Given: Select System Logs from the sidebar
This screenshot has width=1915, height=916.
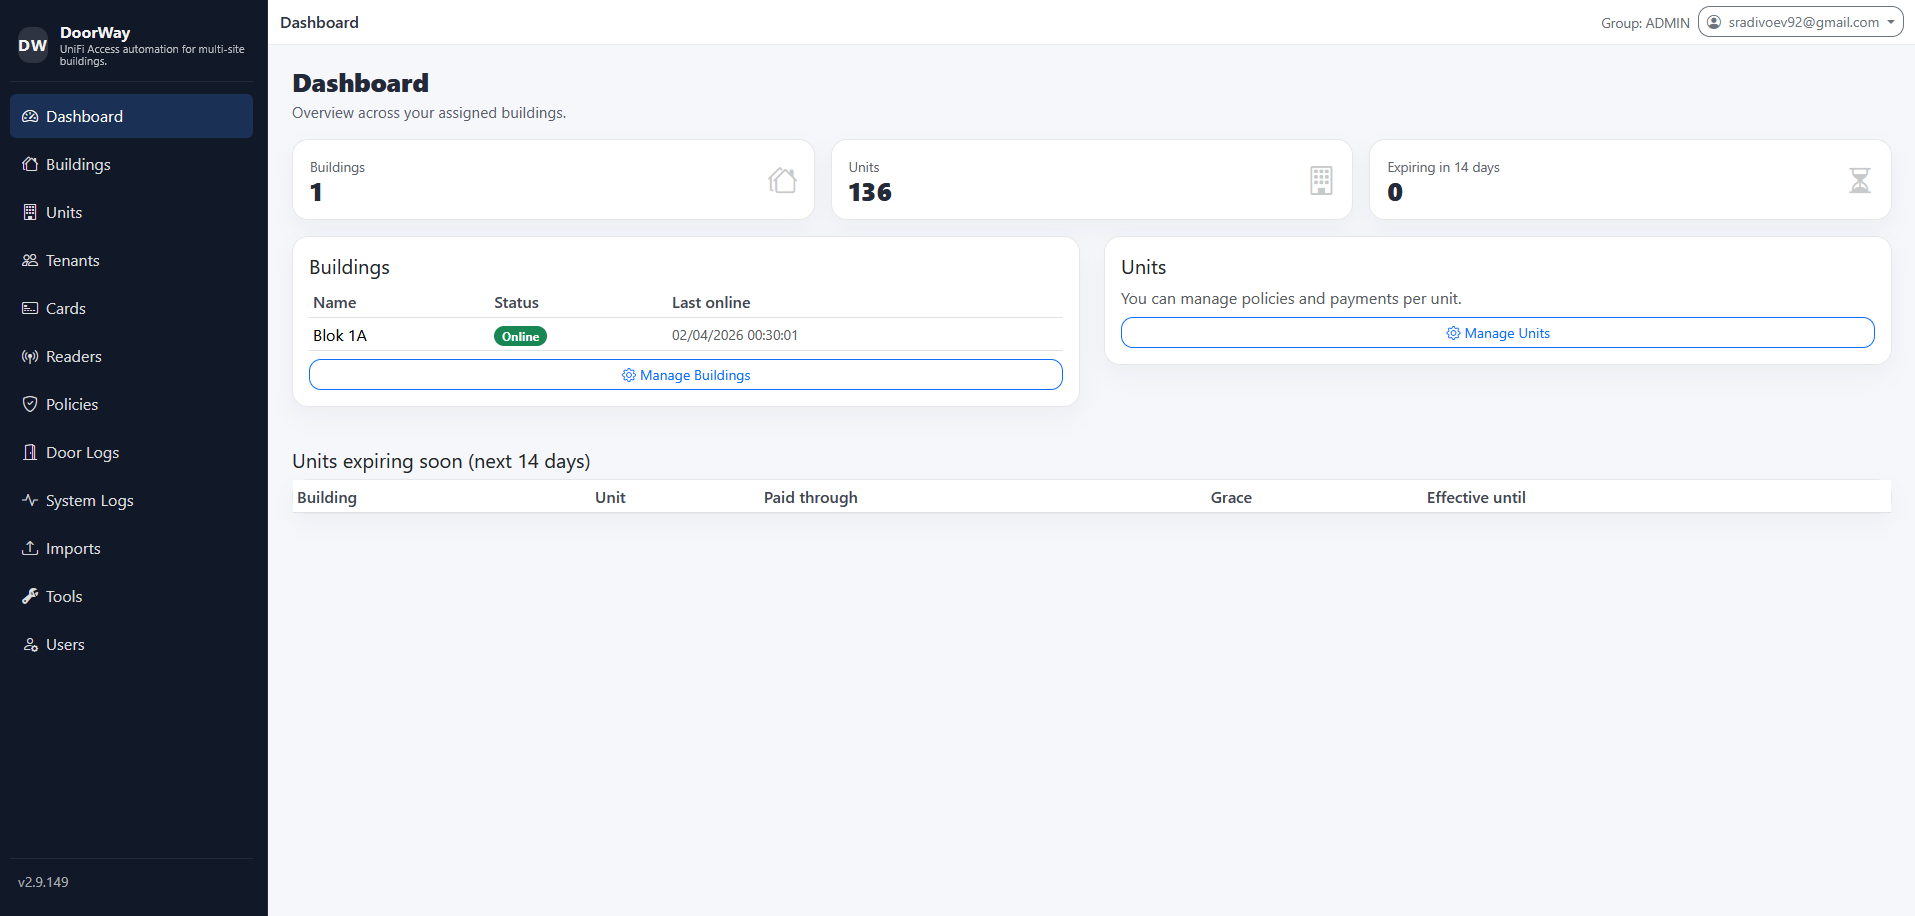Looking at the screenshot, I should point(89,501).
